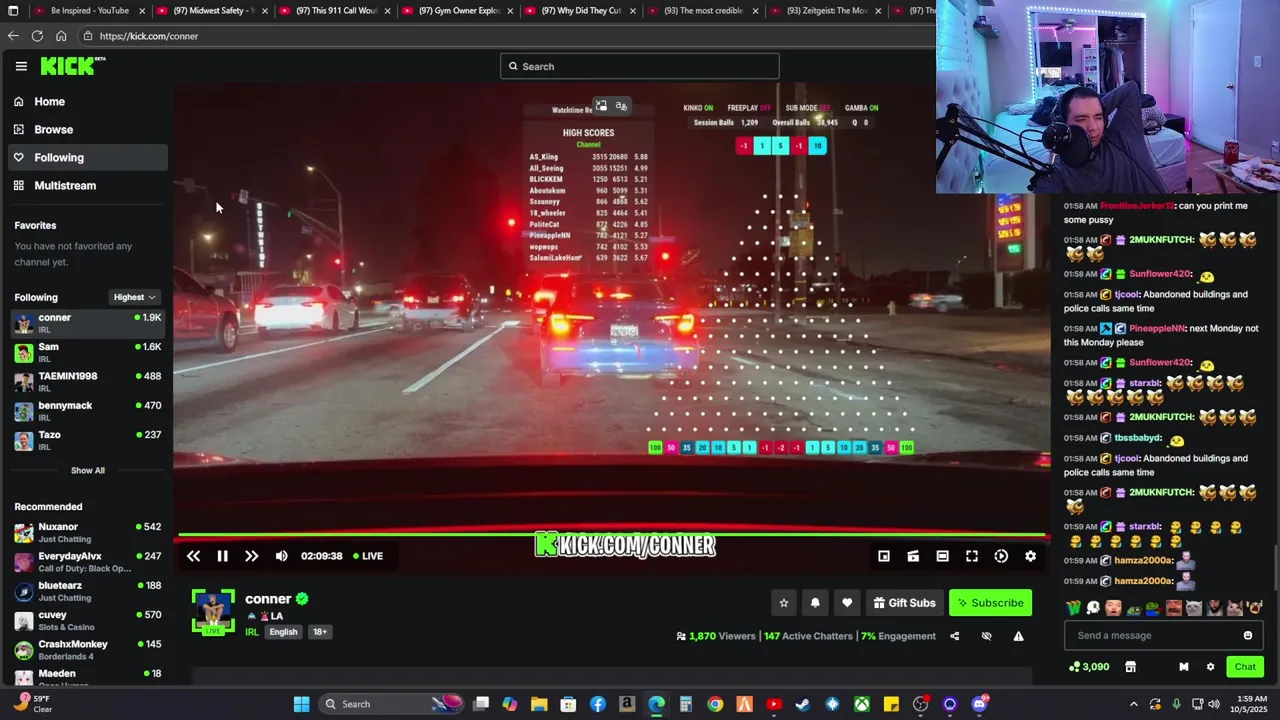
Task: Open Tazo channel in Following
Action: (x=88, y=440)
